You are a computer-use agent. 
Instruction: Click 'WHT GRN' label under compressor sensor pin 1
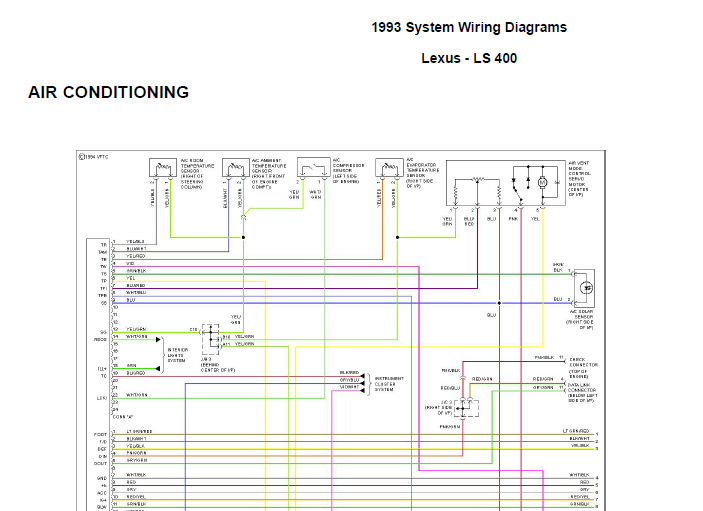coord(316,194)
